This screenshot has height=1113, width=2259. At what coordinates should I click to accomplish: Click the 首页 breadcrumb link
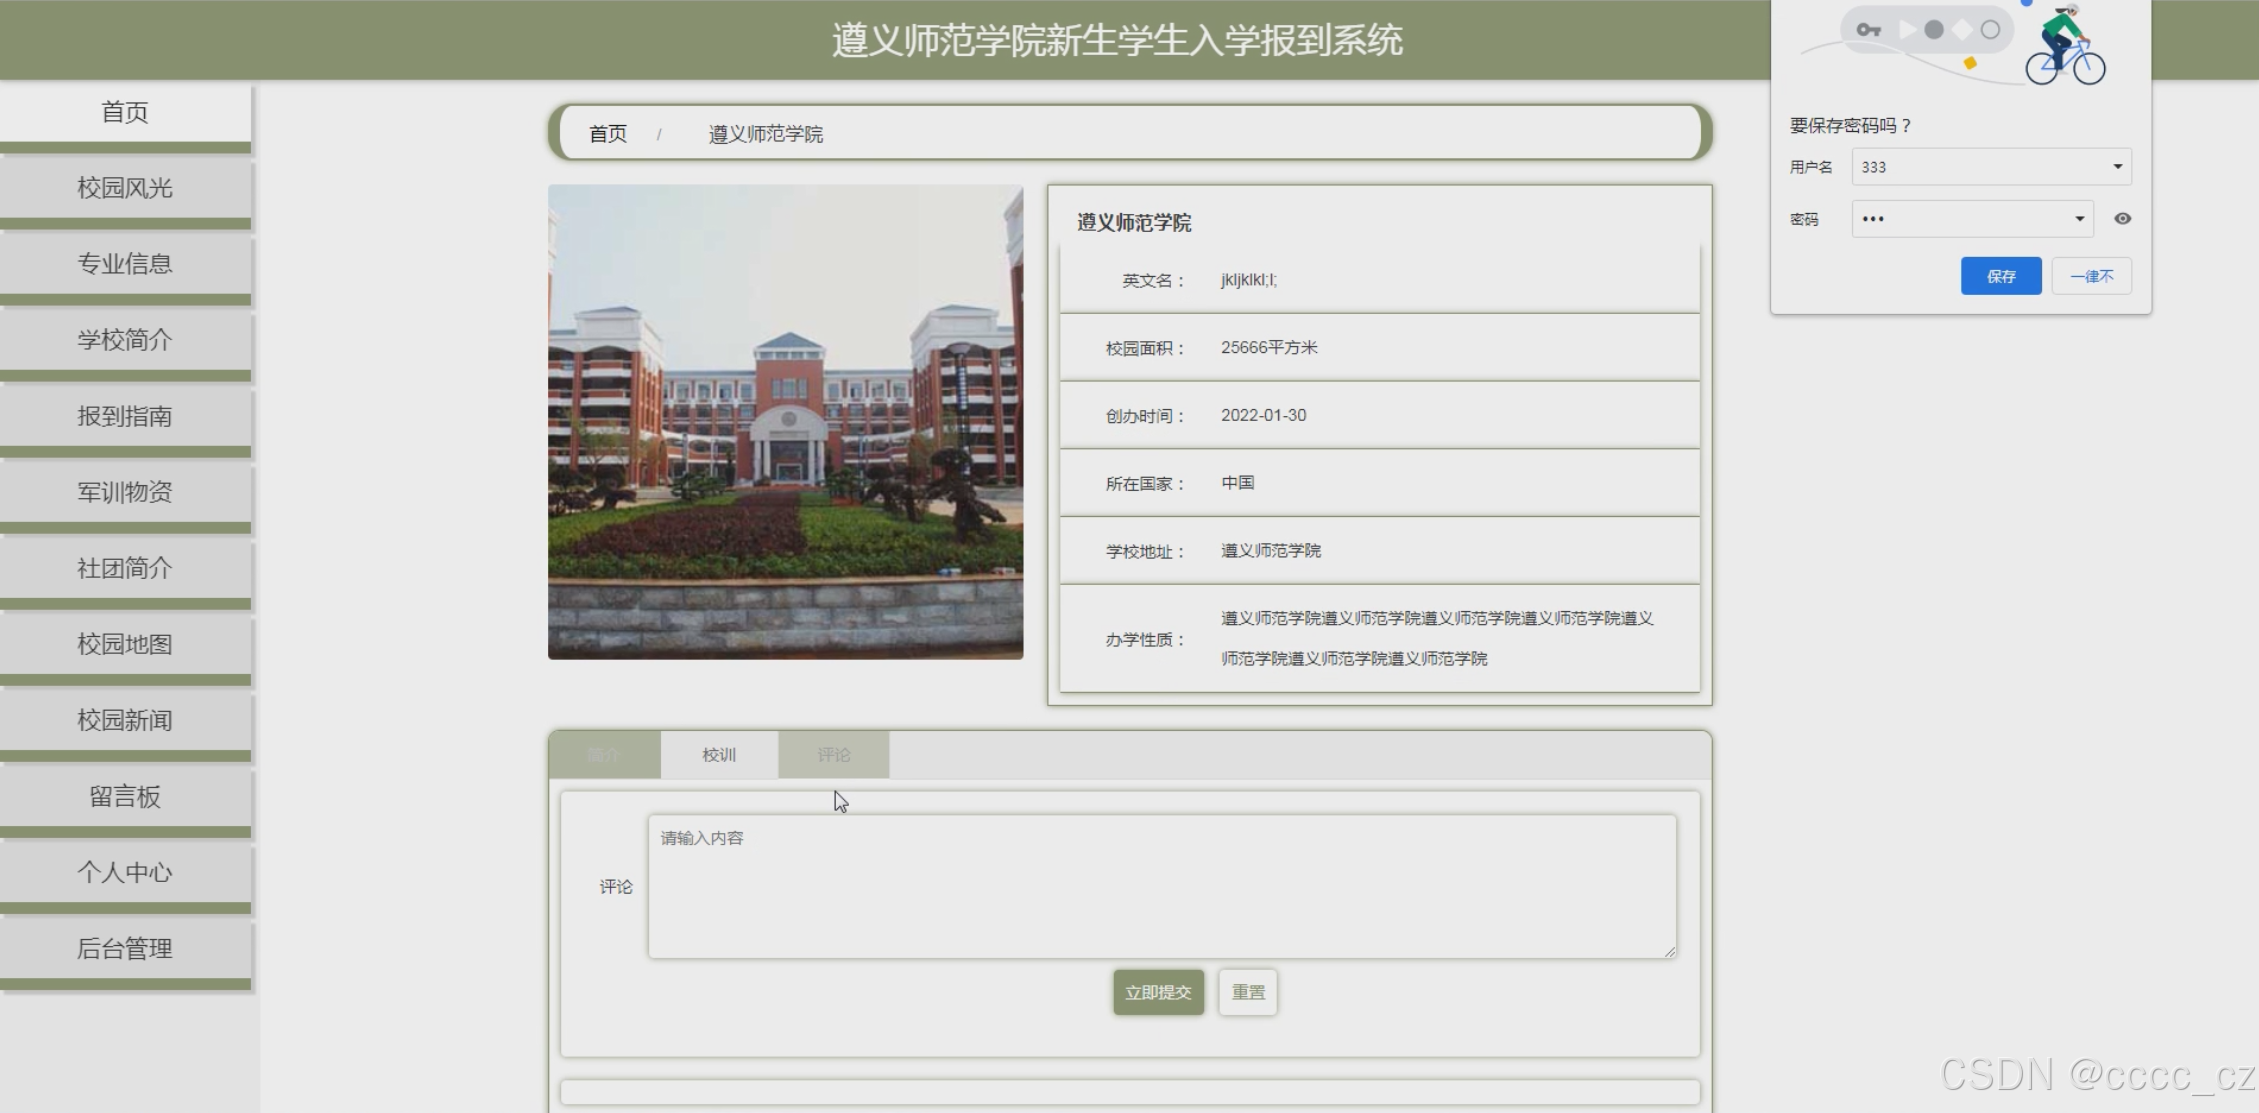coord(608,134)
